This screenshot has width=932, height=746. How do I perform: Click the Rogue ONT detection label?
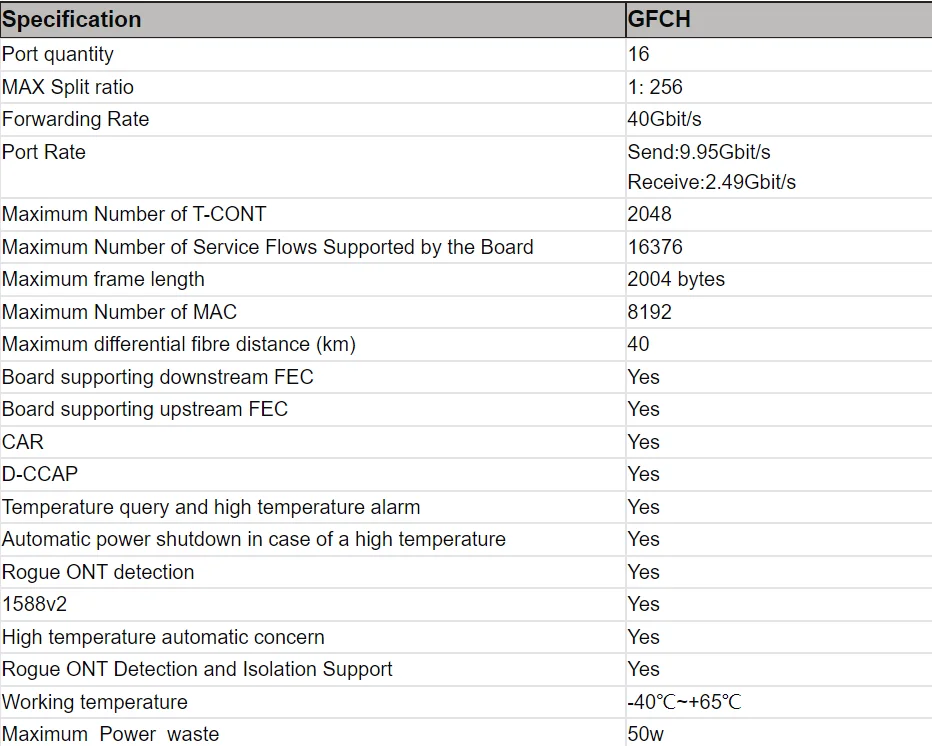[x=98, y=572]
